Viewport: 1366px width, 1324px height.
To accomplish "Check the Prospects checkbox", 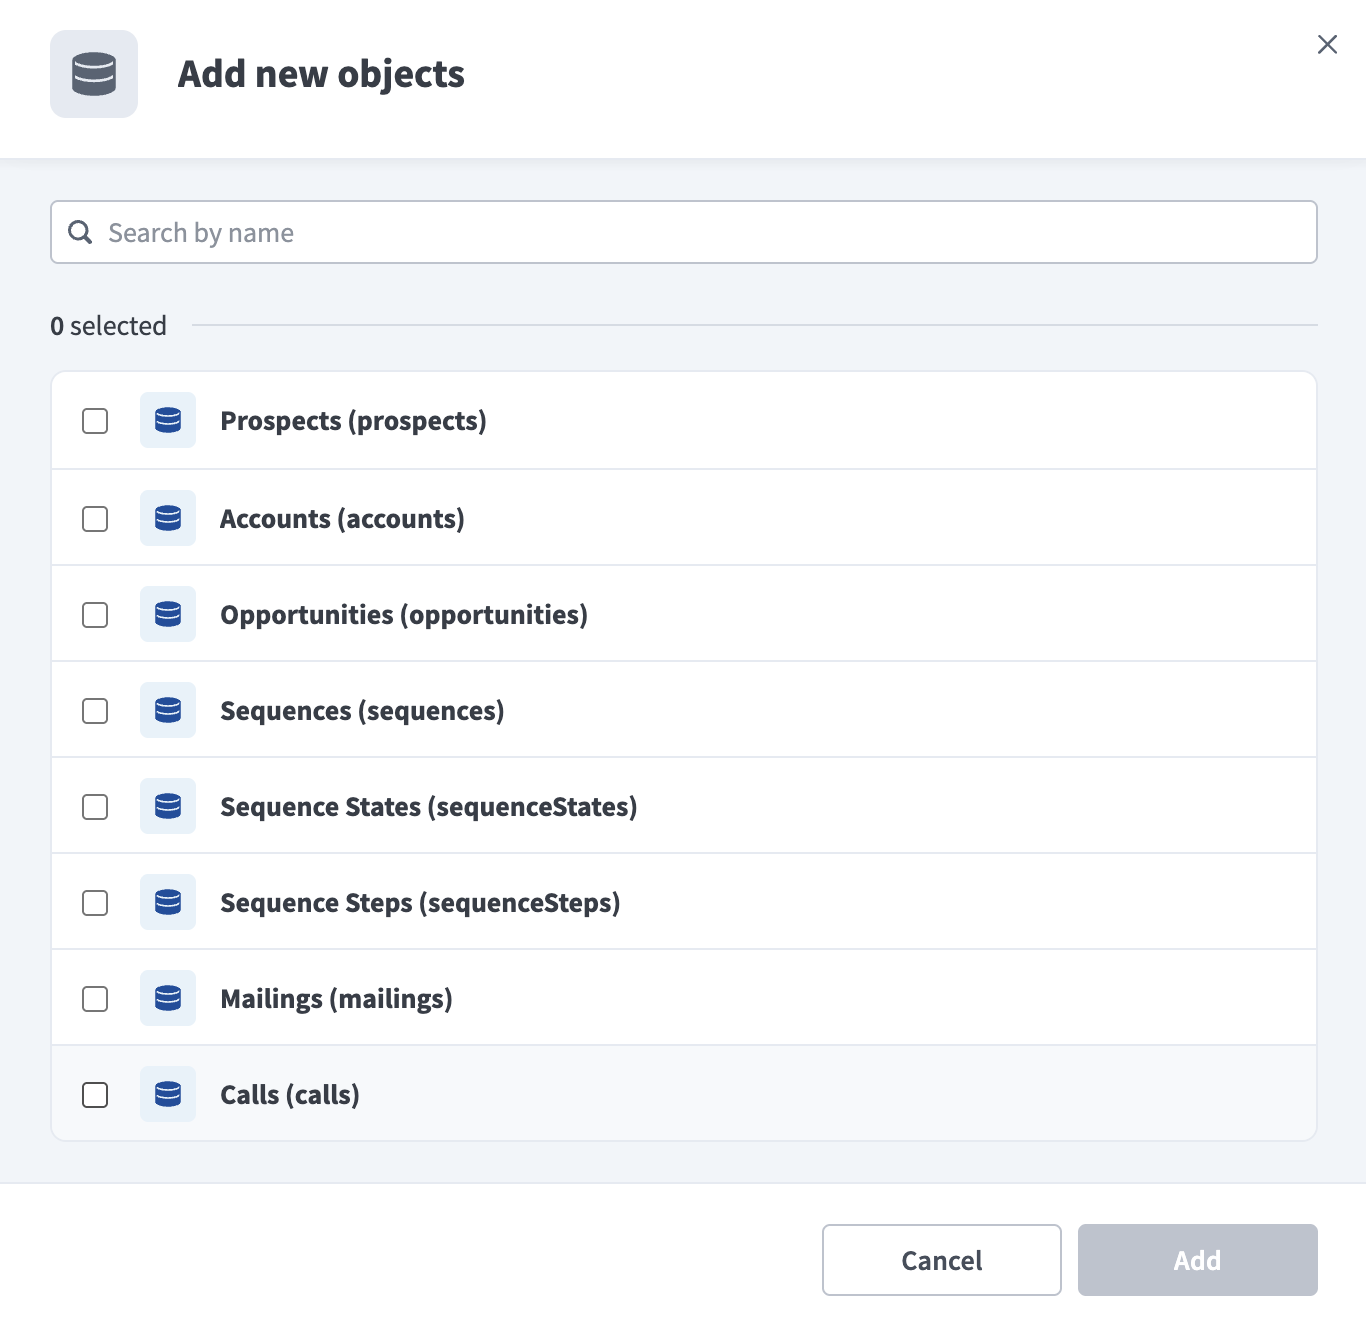I will (95, 421).
